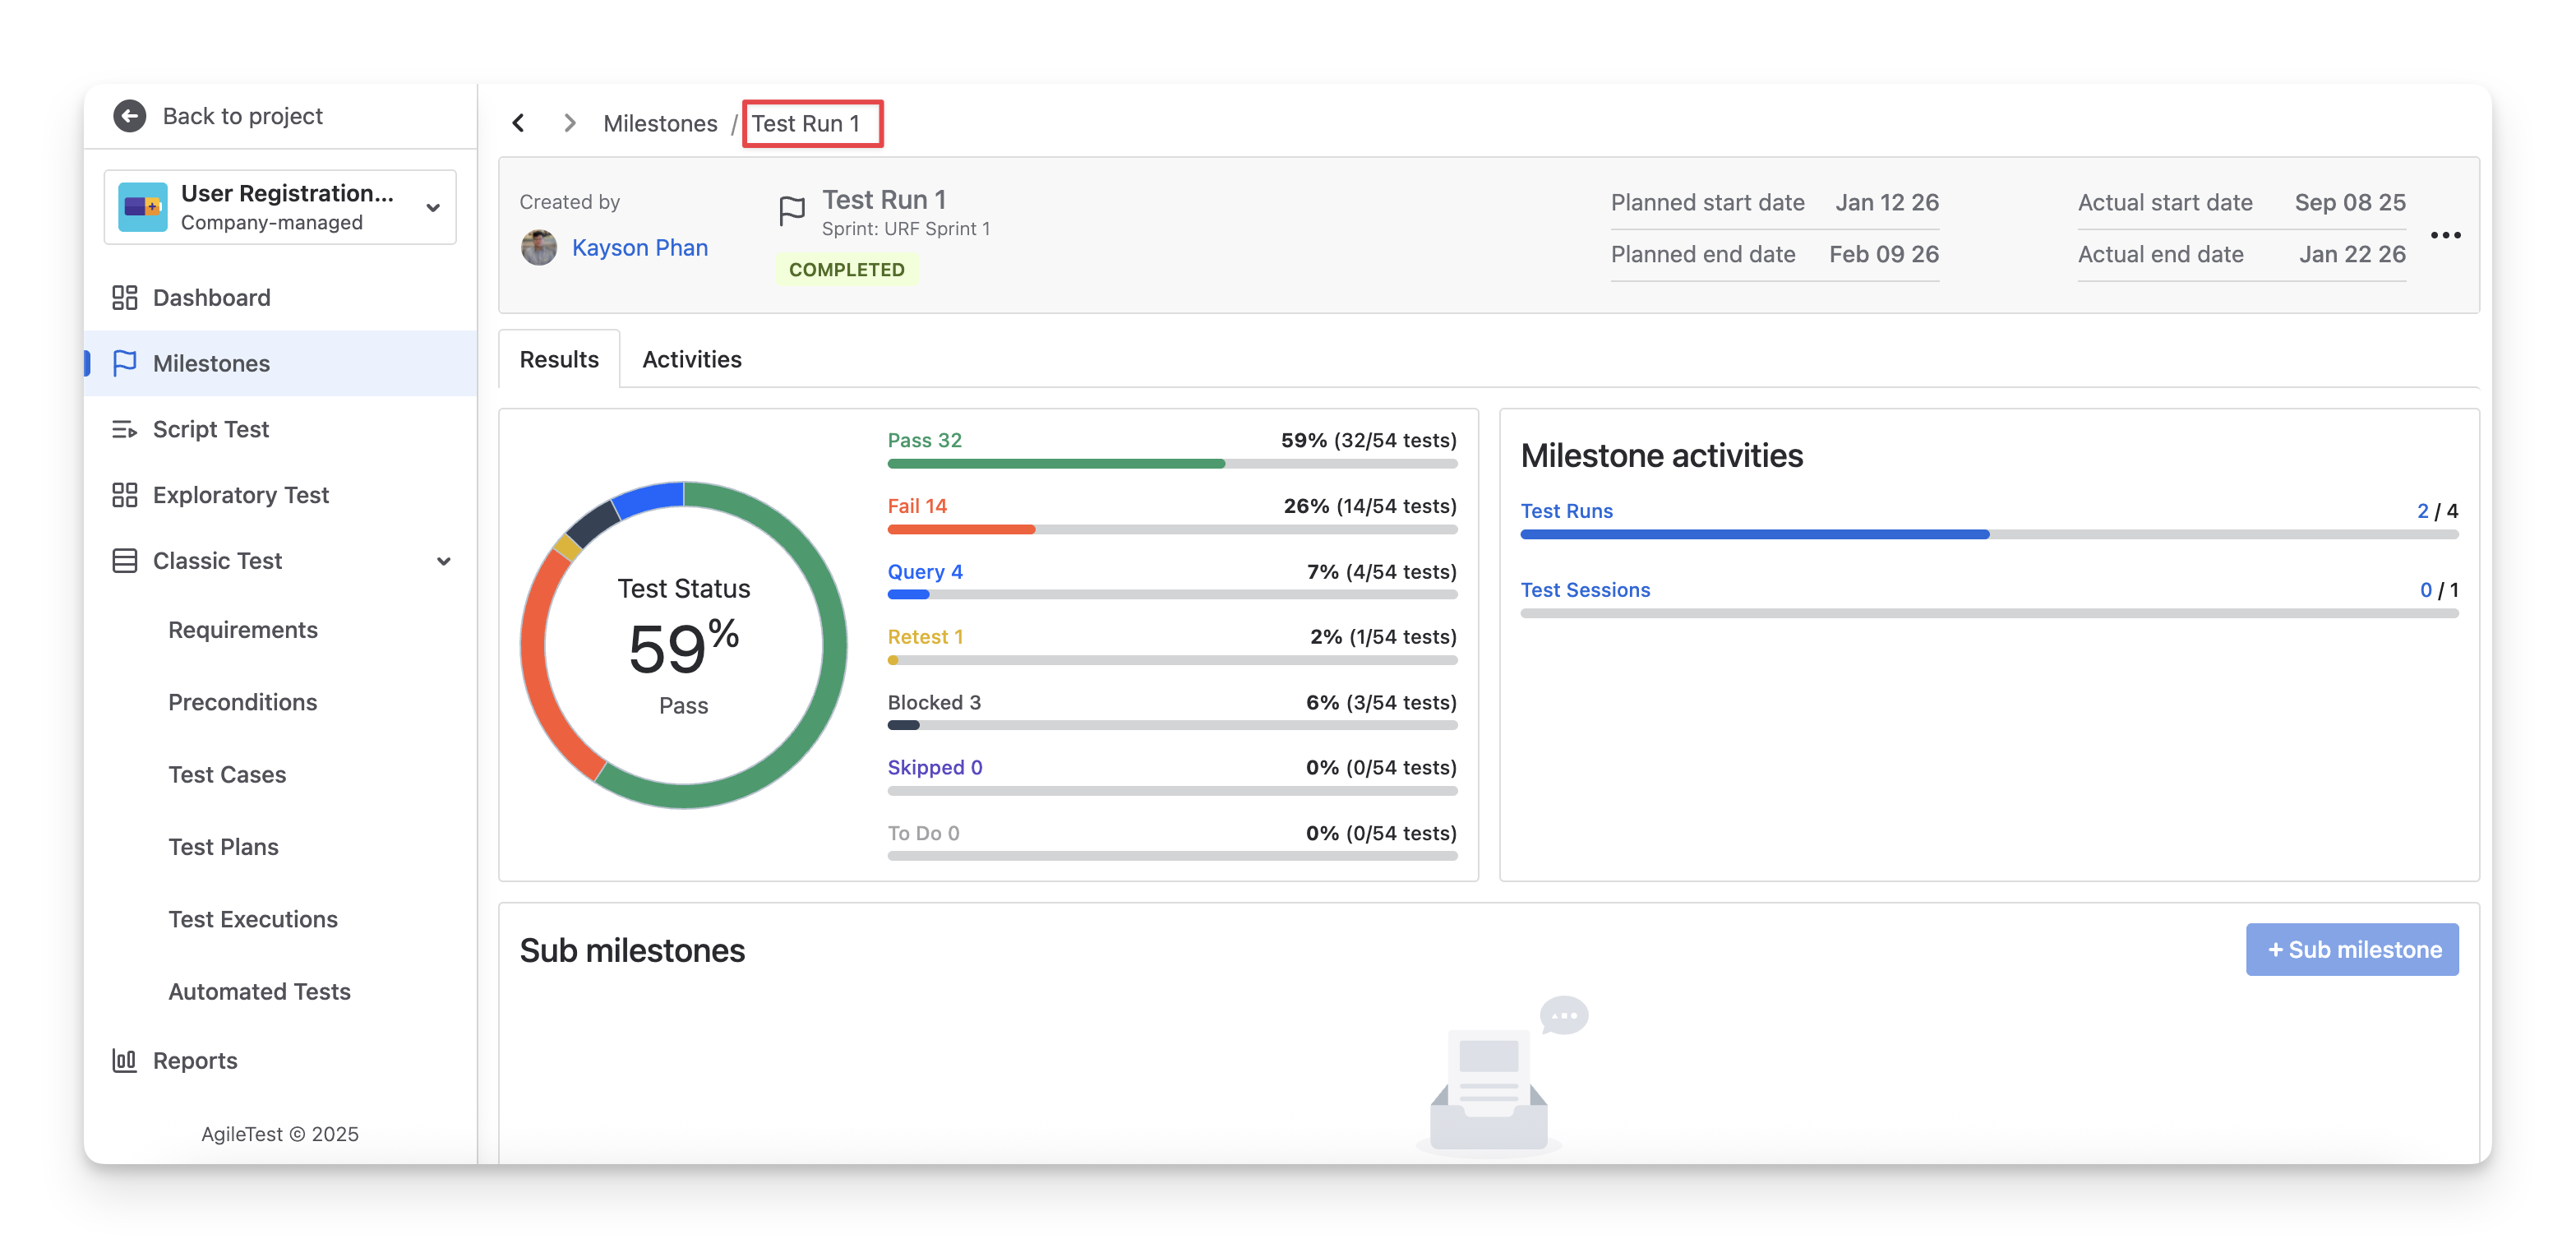Collapse the Classic Test section chevron
This screenshot has width=2576, height=1248.
point(443,561)
